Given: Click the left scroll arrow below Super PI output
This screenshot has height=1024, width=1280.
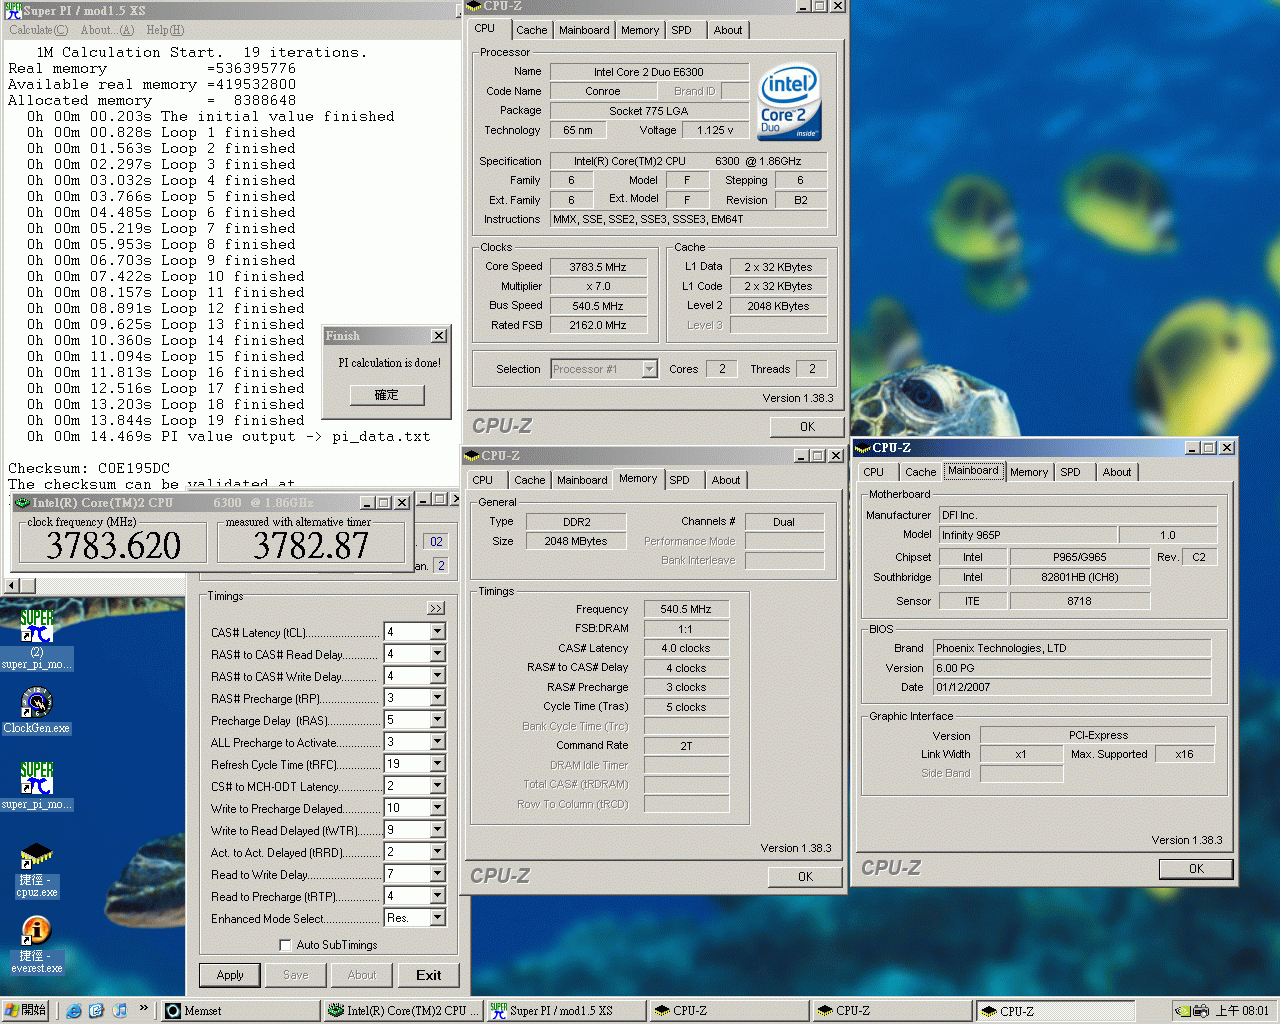Looking at the screenshot, I should click(x=12, y=586).
